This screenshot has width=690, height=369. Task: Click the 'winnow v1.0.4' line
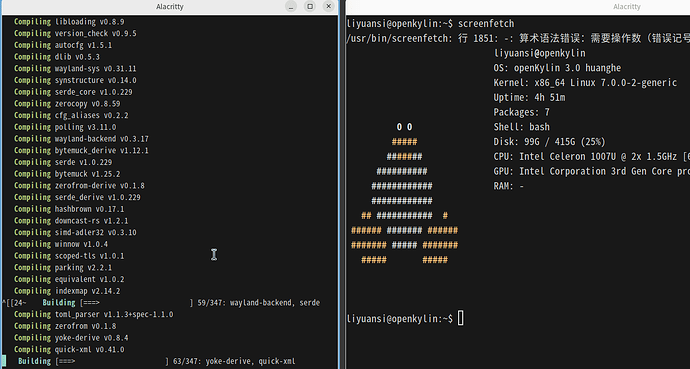click(x=61, y=244)
